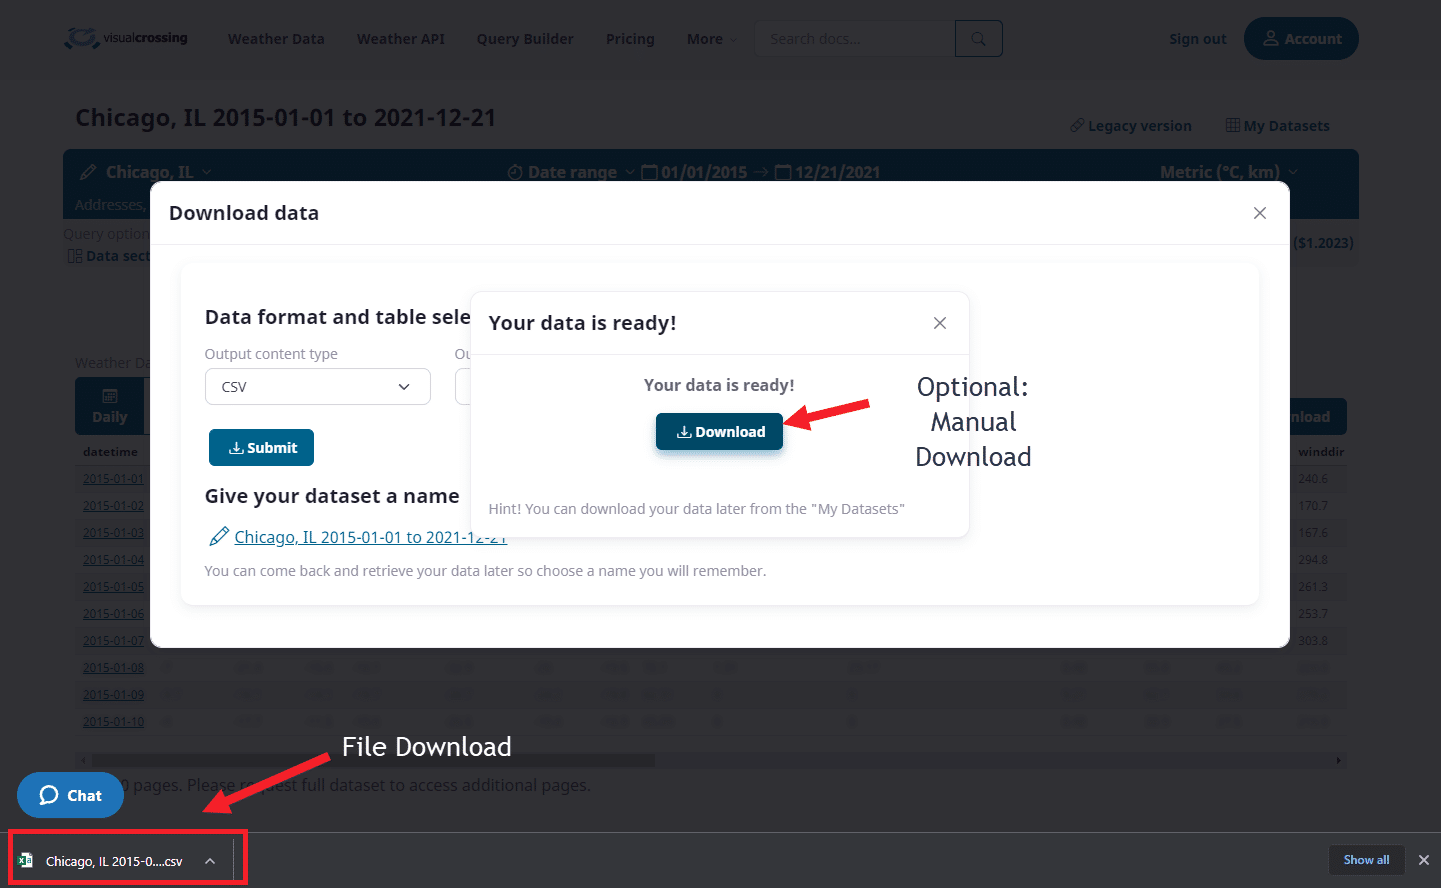Image resolution: width=1441 pixels, height=888 pixels.
Task: Open the 2015-01-01 date link
Action: click(112, 478)
